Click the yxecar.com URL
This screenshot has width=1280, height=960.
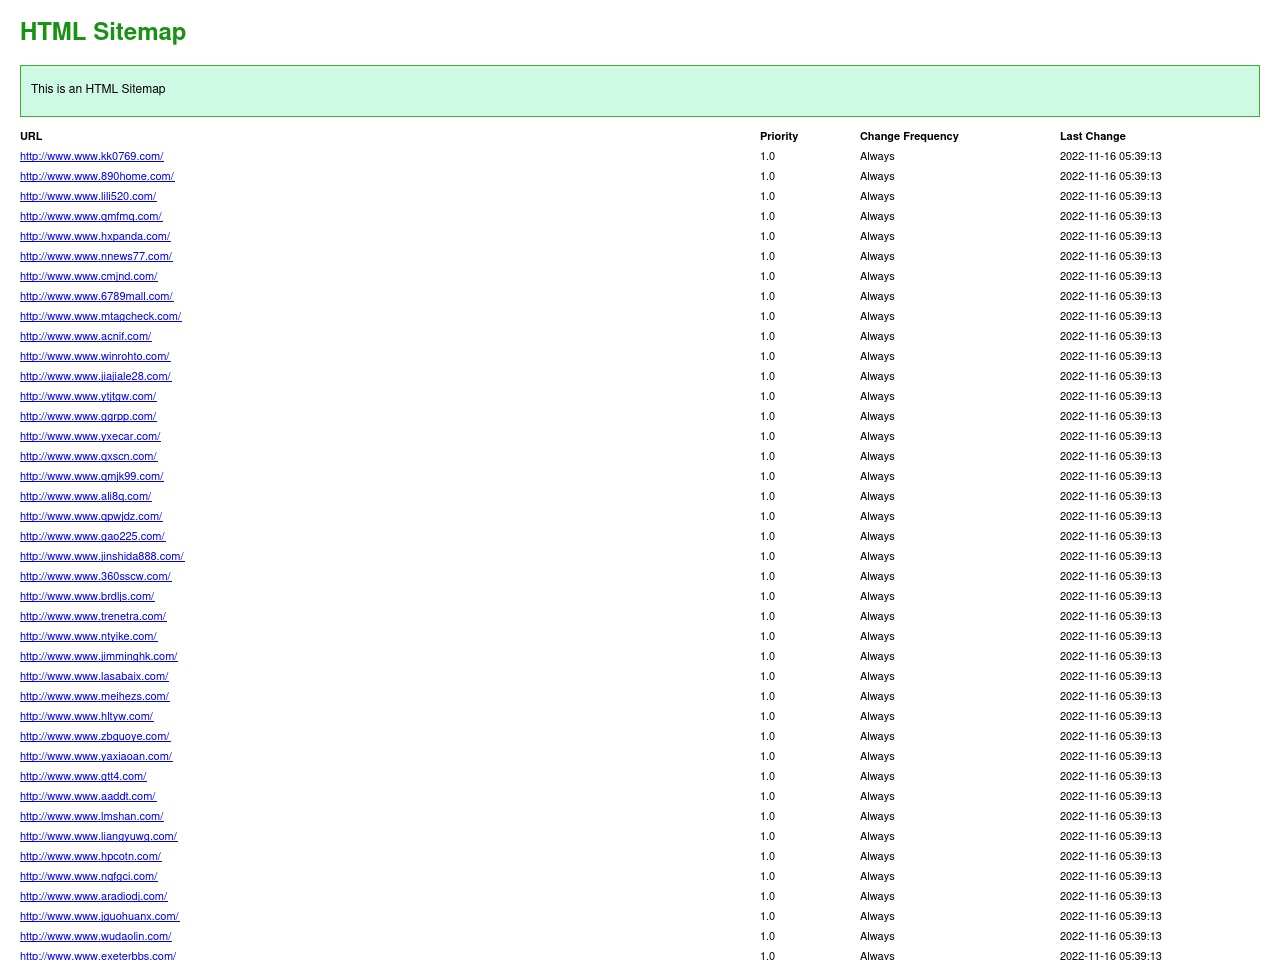[x=90, y=436]
